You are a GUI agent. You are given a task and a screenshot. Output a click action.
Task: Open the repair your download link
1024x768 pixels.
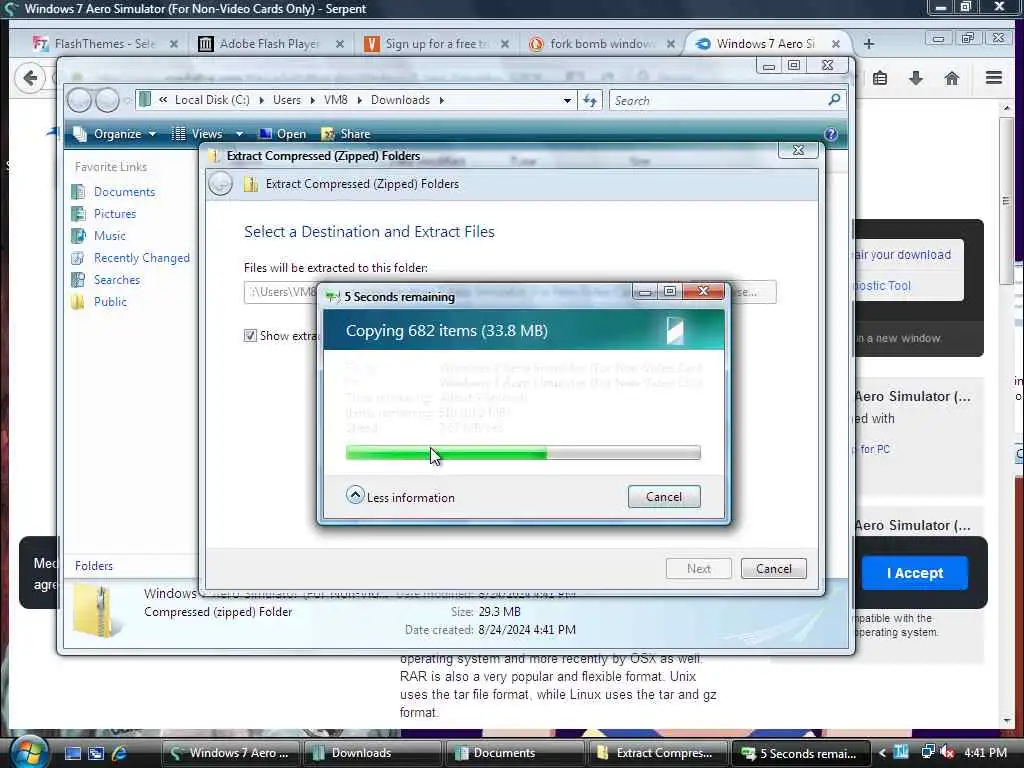point(903,255)
